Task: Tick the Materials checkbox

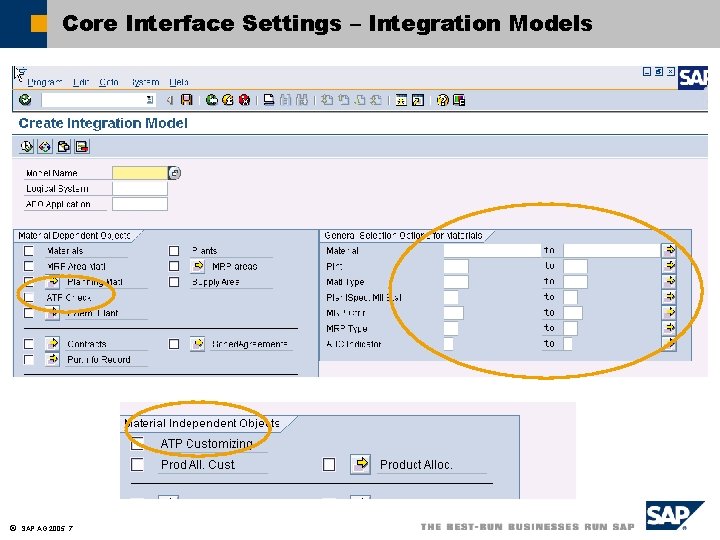Action: (x=29, y=251)
